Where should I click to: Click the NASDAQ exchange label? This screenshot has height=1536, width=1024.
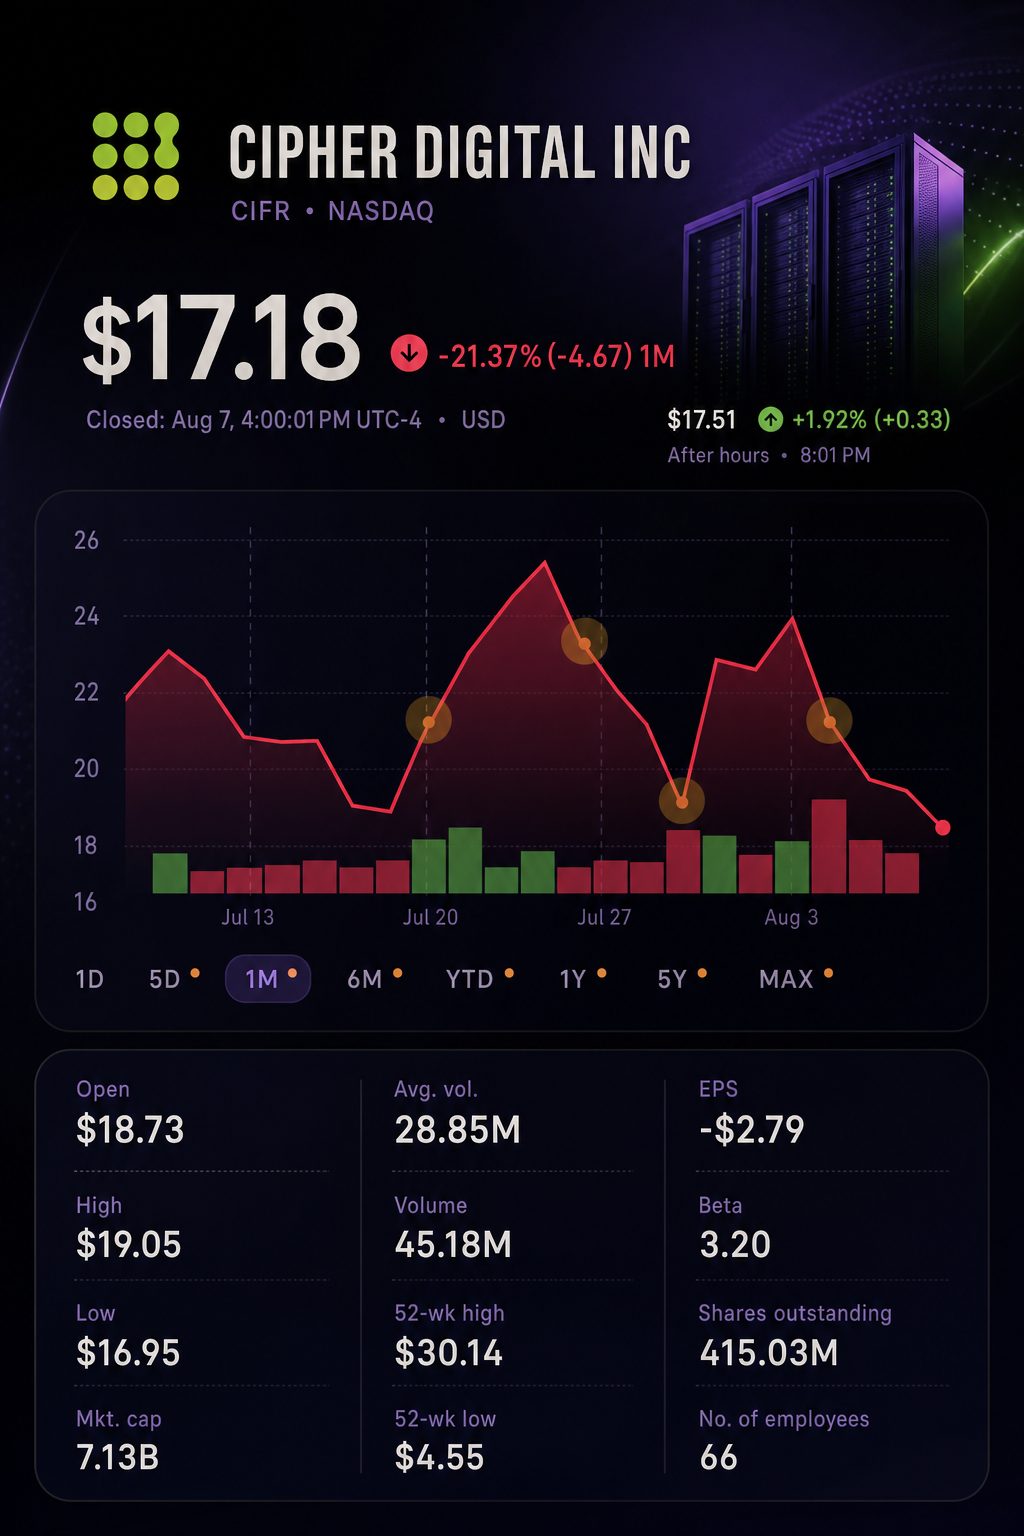381,212
